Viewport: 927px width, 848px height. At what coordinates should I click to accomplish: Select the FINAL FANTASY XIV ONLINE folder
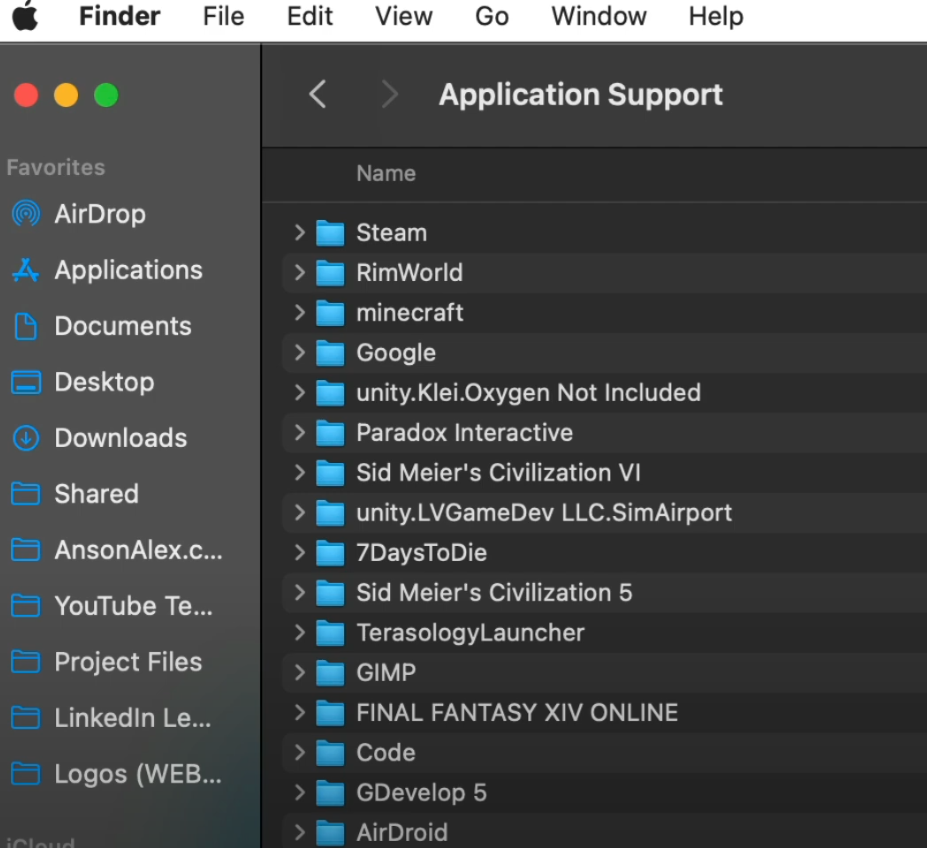tap(517, 713)
